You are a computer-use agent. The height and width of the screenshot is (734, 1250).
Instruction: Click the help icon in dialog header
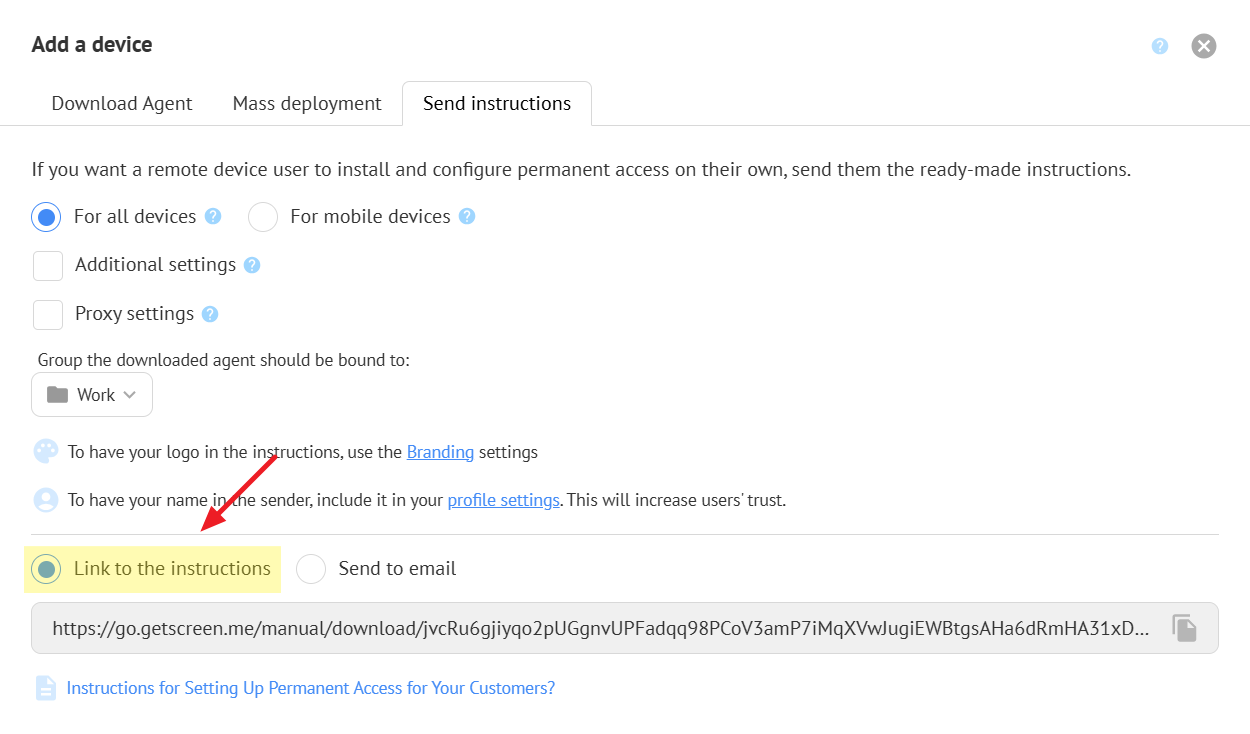1160,46
